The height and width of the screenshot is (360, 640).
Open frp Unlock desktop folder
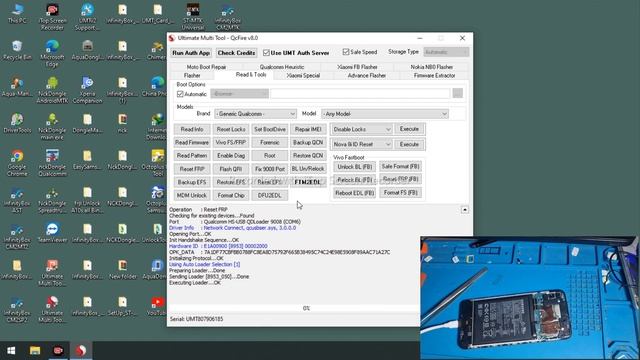(x=87, y=200)
